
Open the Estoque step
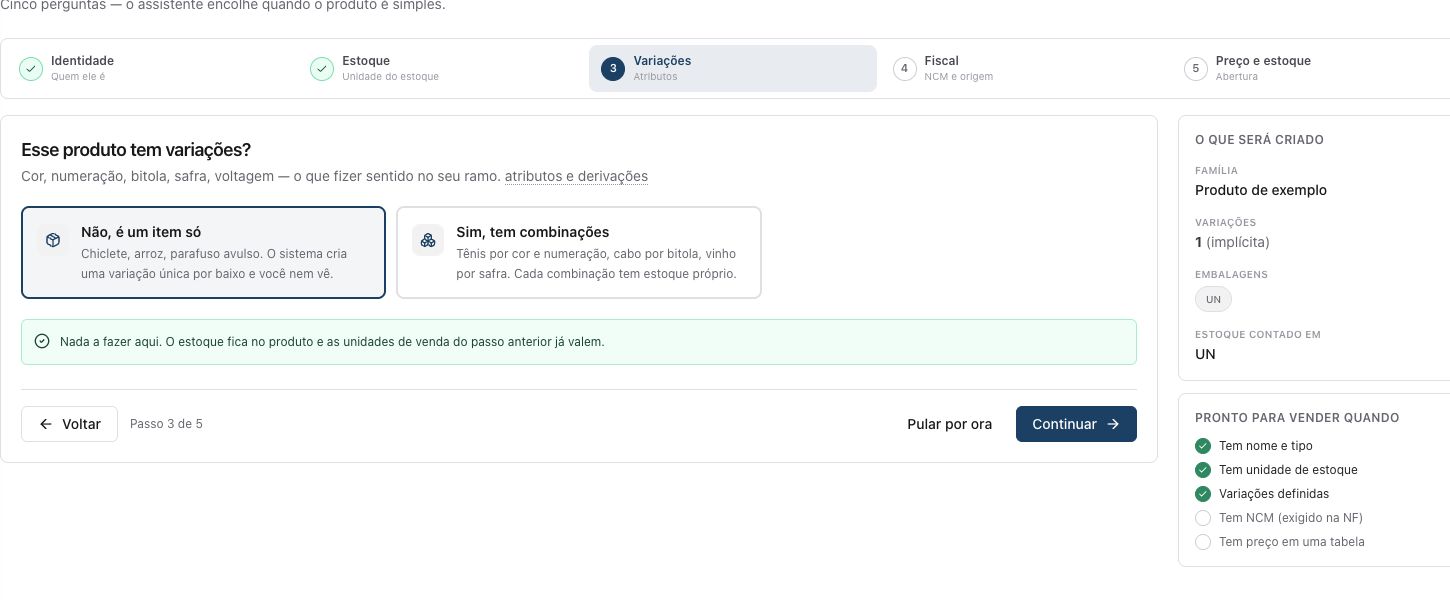click(x=442, y=68)
